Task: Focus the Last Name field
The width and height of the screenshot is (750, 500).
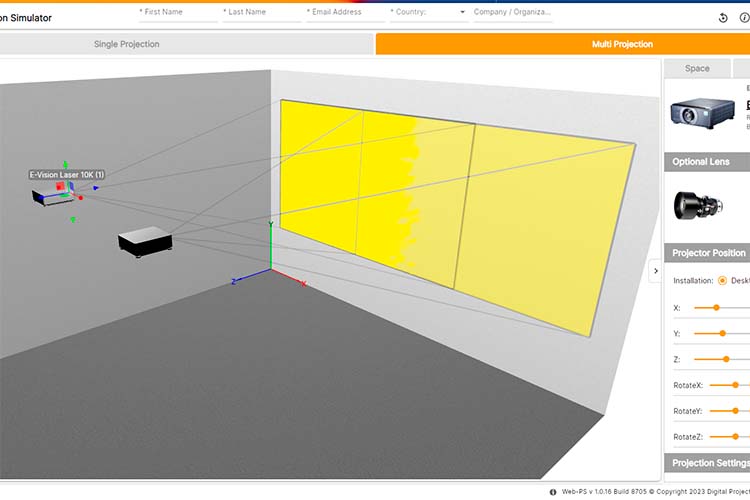Action: point(262,12)
